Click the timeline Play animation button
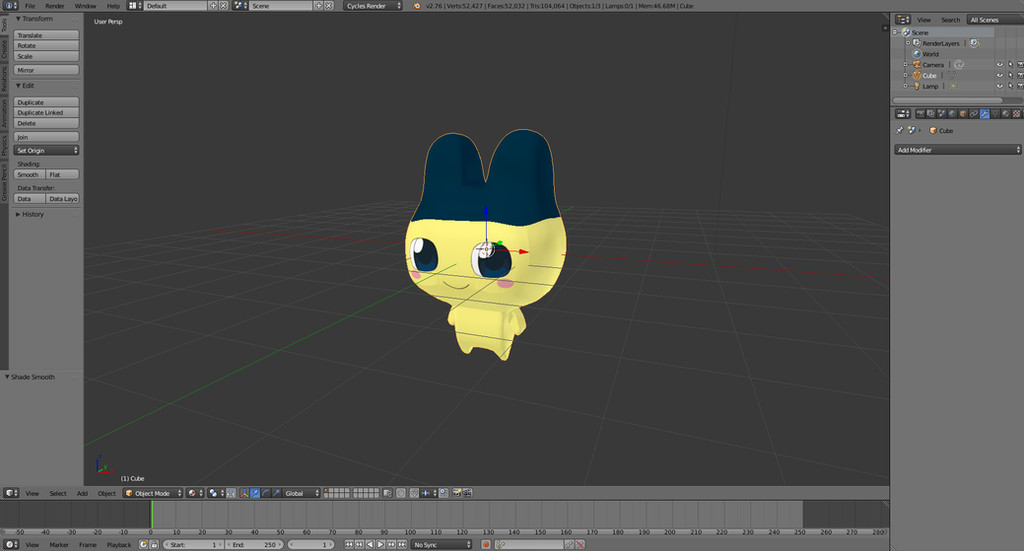1024x551 pixels. click(381, 544)
